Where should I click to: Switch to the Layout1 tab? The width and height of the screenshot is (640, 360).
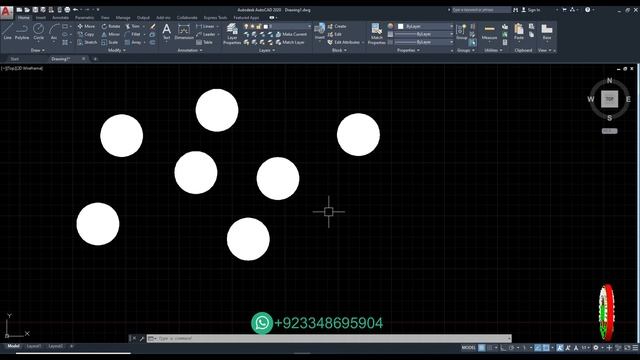pyautogui.click(x=33, y=346)
